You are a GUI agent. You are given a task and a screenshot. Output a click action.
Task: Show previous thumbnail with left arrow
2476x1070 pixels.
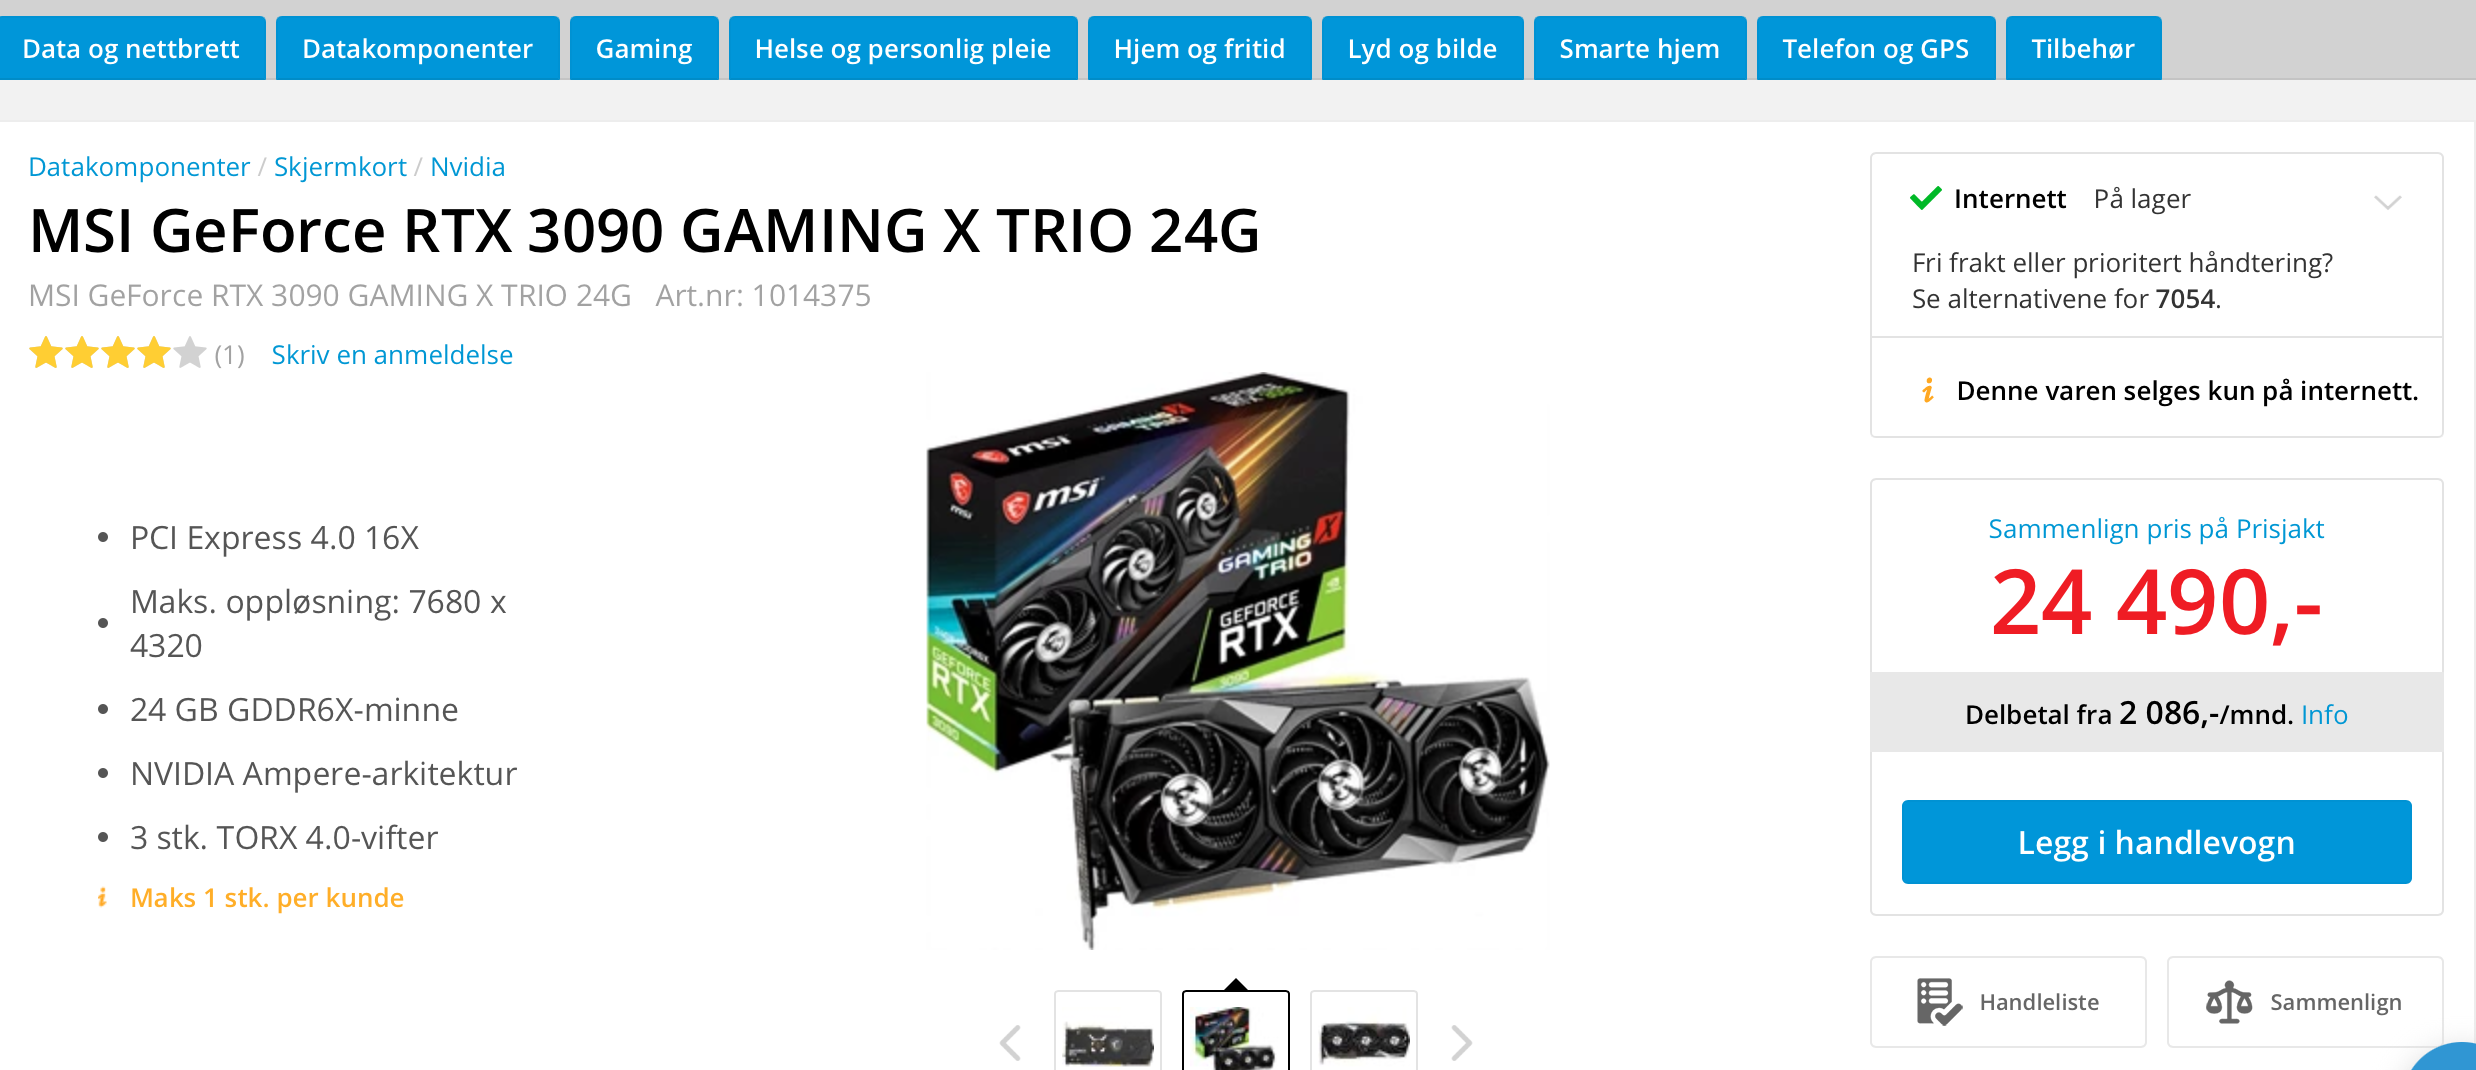pyautogui.click(x=1011, y=1042)
